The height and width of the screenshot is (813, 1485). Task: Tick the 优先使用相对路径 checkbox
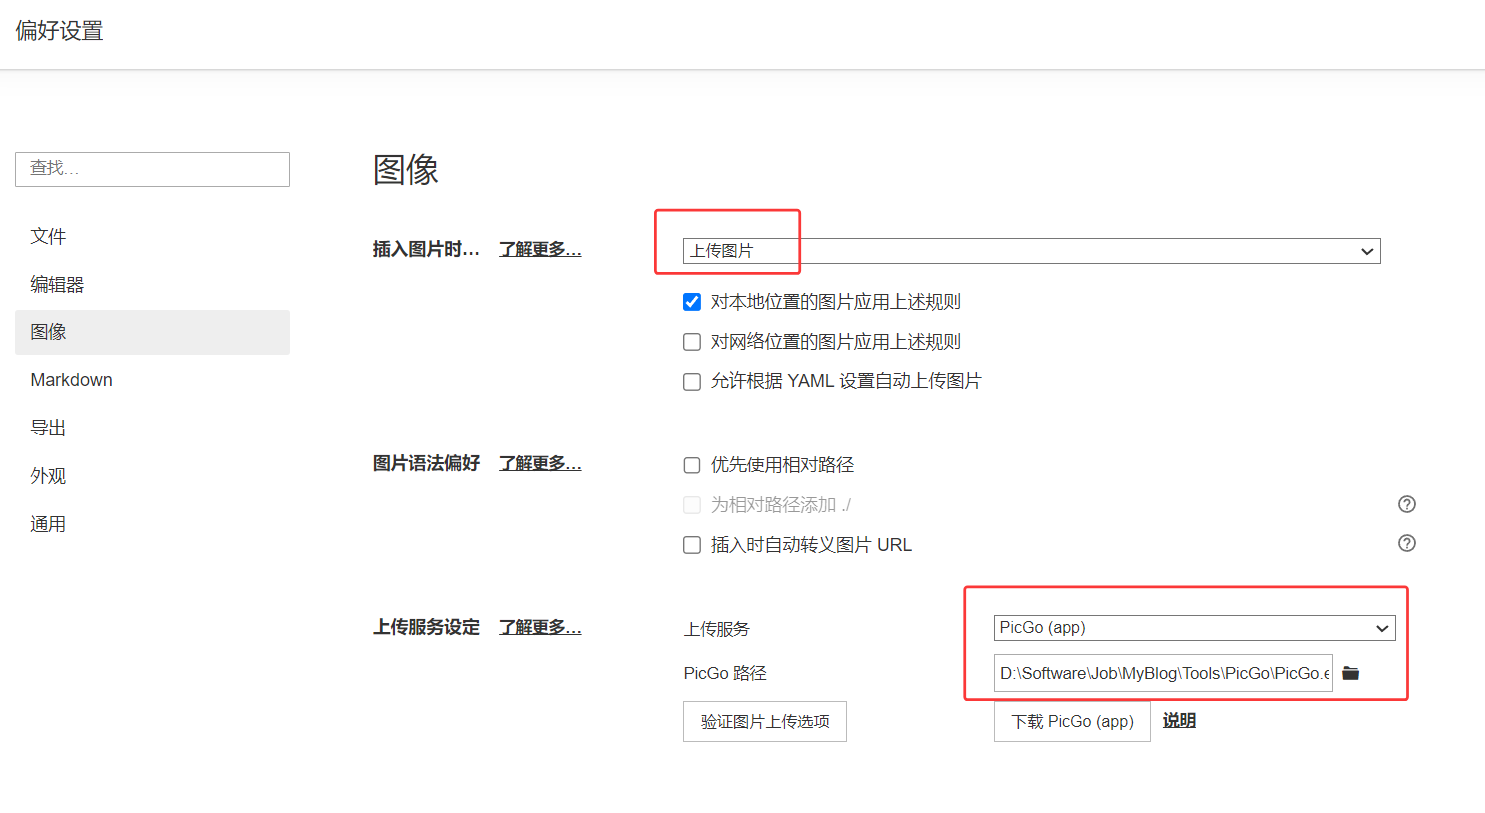point(692,465)
